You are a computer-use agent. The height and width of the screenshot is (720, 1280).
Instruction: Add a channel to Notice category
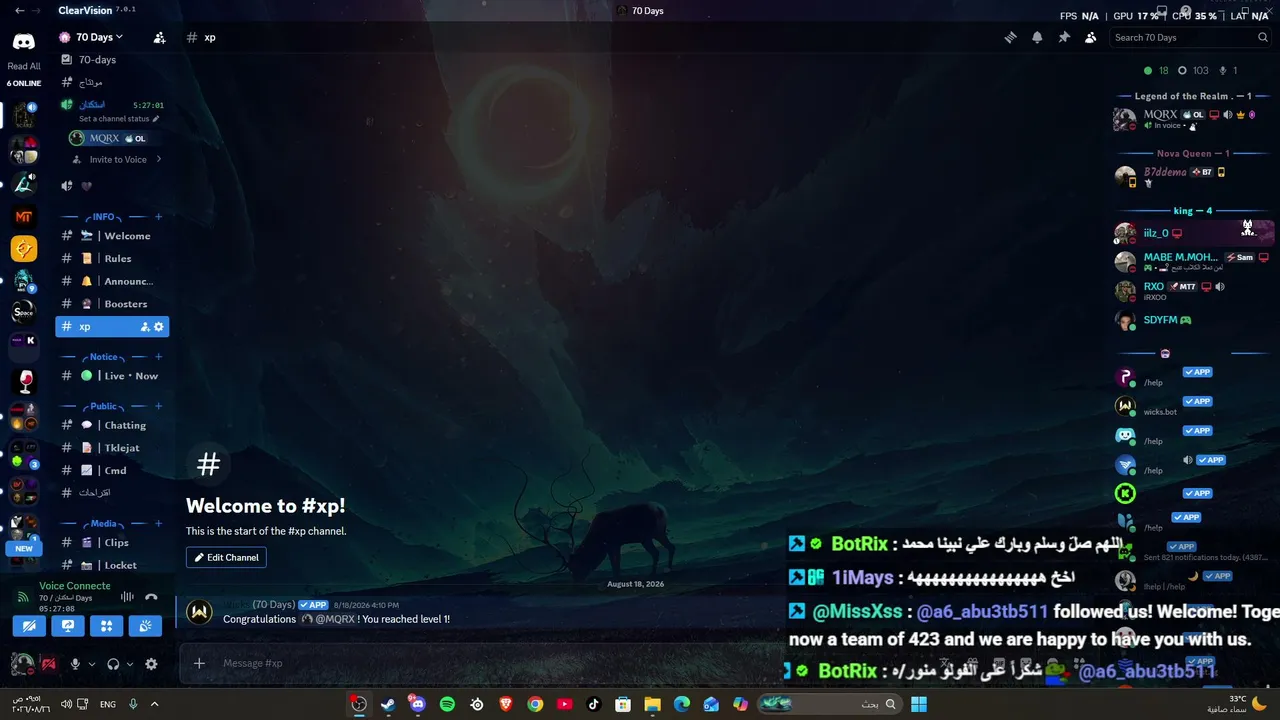tap(158, 356)
